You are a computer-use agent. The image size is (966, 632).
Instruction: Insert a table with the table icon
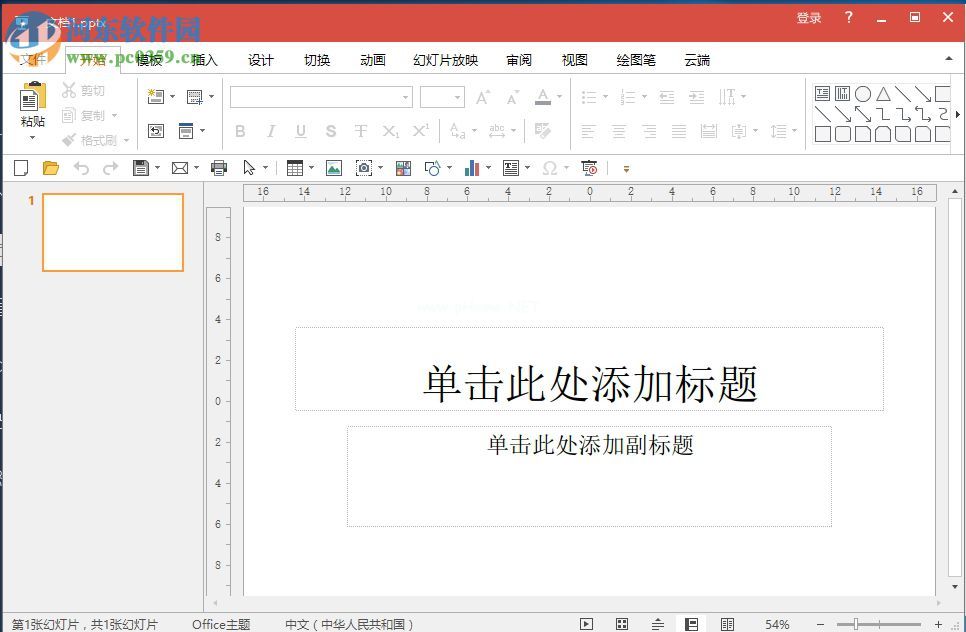point(293,167)
